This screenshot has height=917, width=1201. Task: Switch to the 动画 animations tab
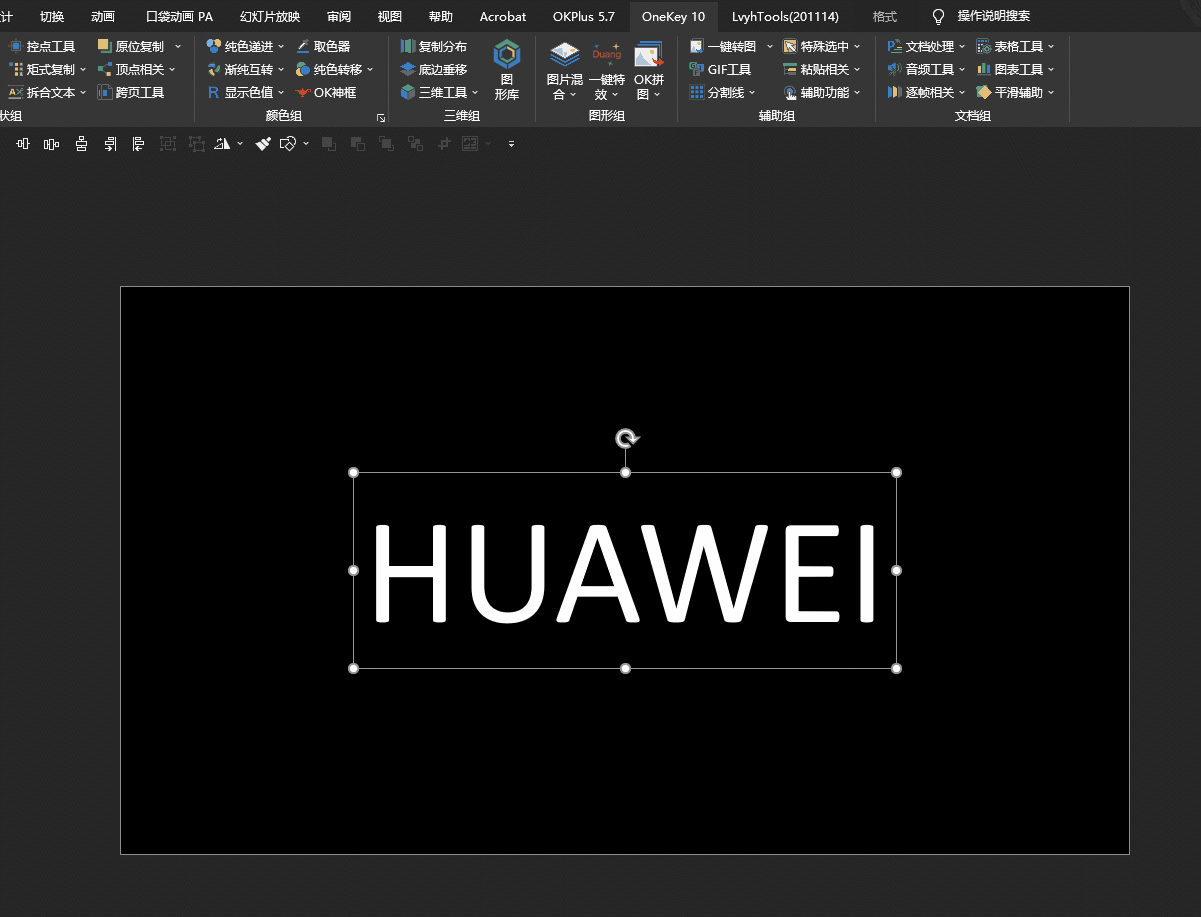tap(102, 16)
